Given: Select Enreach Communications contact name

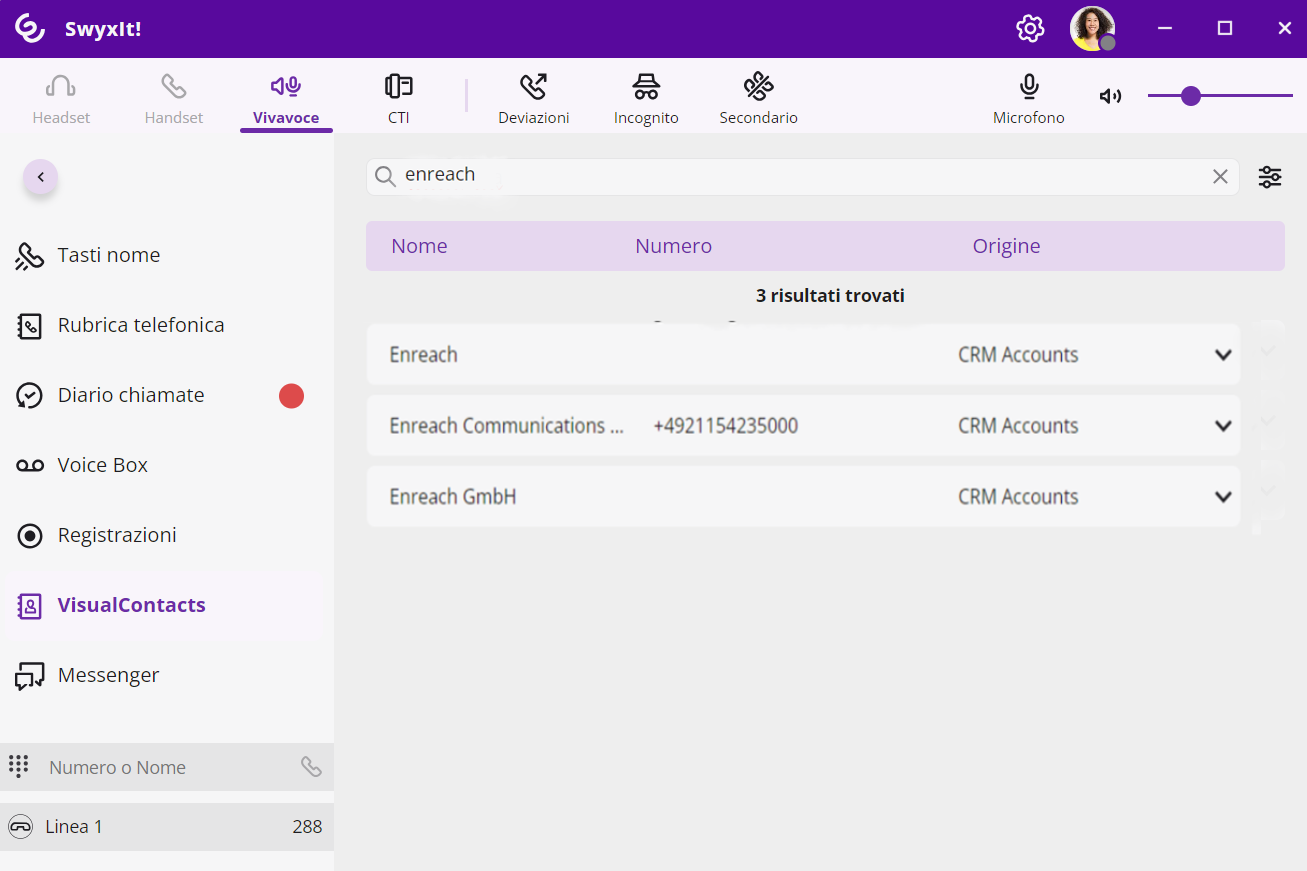Looking at the screenshot, I should tap(507, 426).
